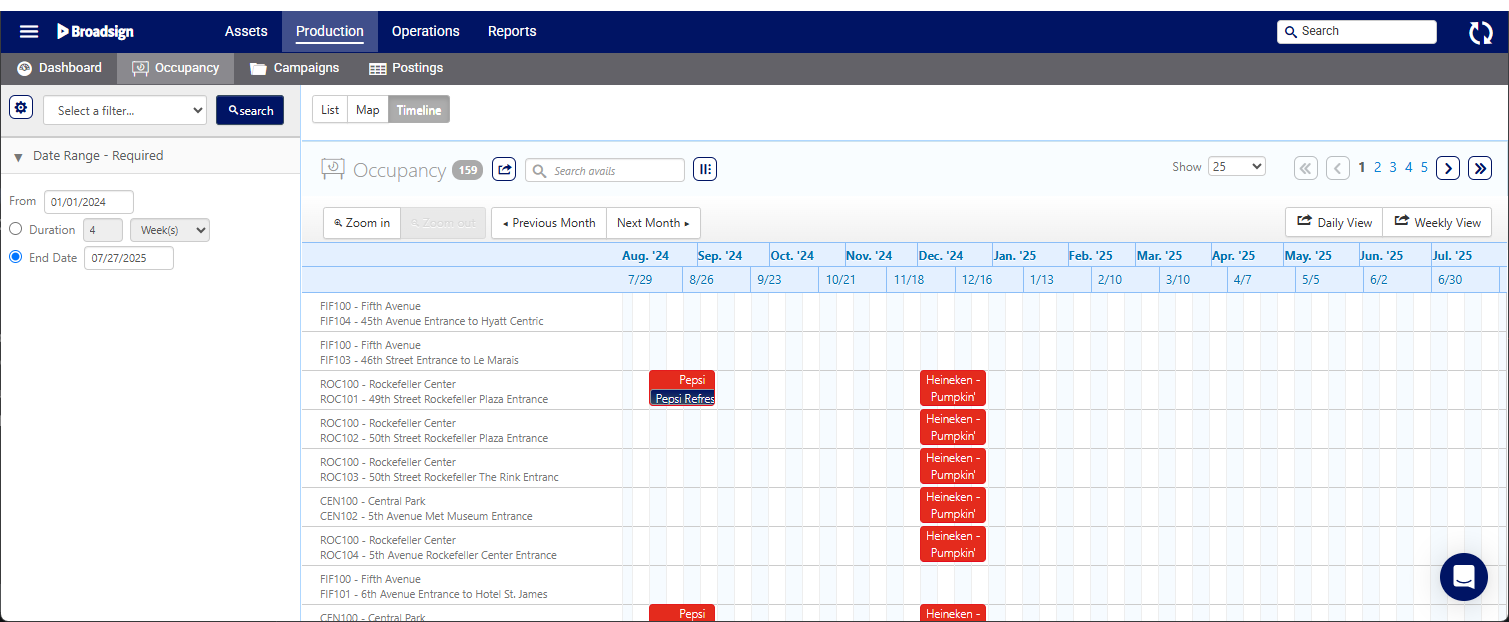Click Zoom out button
Image resolution: width=1509 pixels, height=622 pixels.
pyautogui.click(x=443, y=223)
